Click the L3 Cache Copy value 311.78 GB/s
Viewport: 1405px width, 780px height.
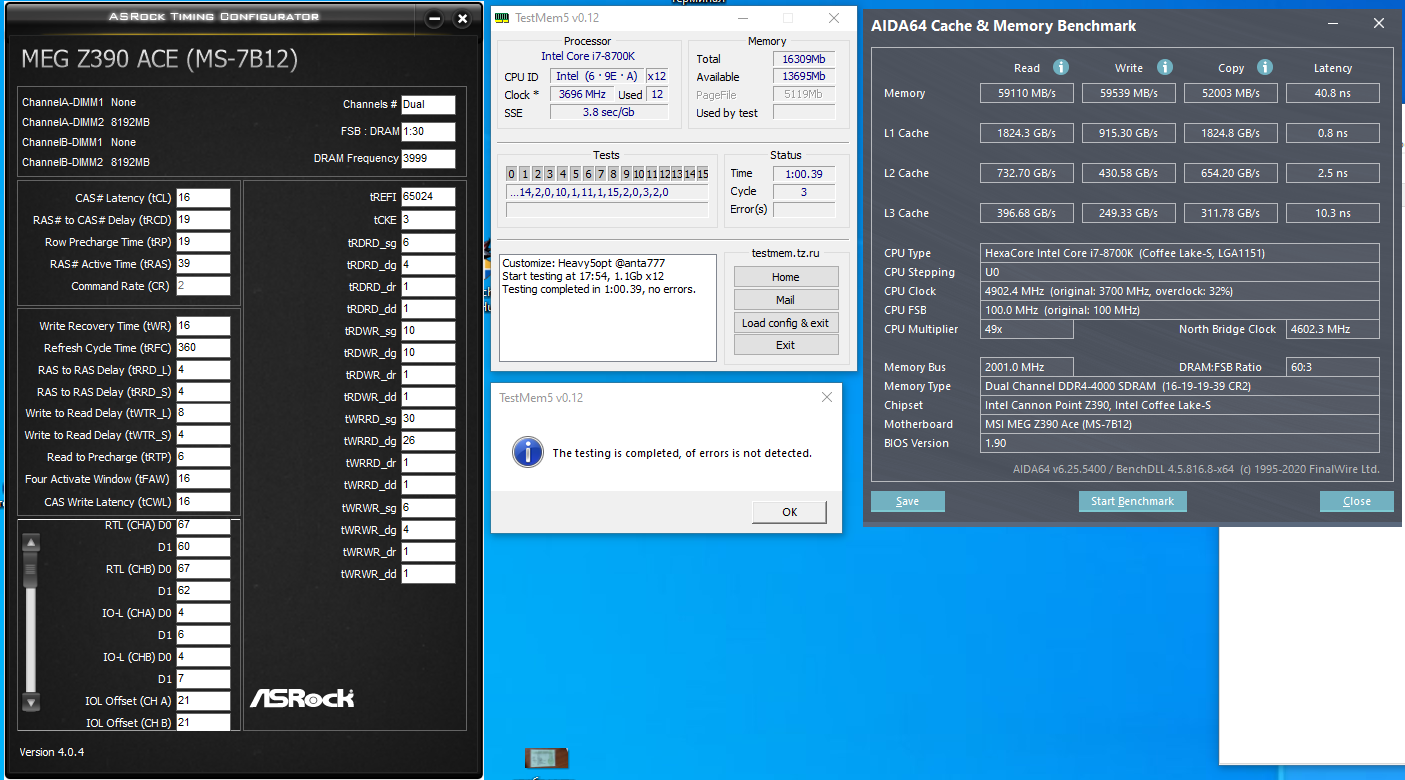click(x=1231, y=213)
